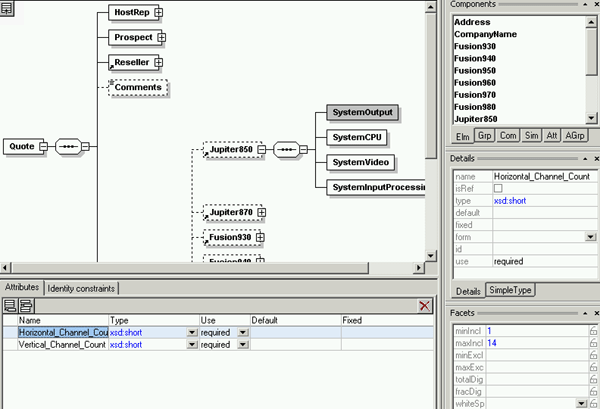Open Type dropdown for Vertical_Channel_Count row
The width and height of the screenshot is (600, 409).
pyautogui.click(x=192, y=345)
